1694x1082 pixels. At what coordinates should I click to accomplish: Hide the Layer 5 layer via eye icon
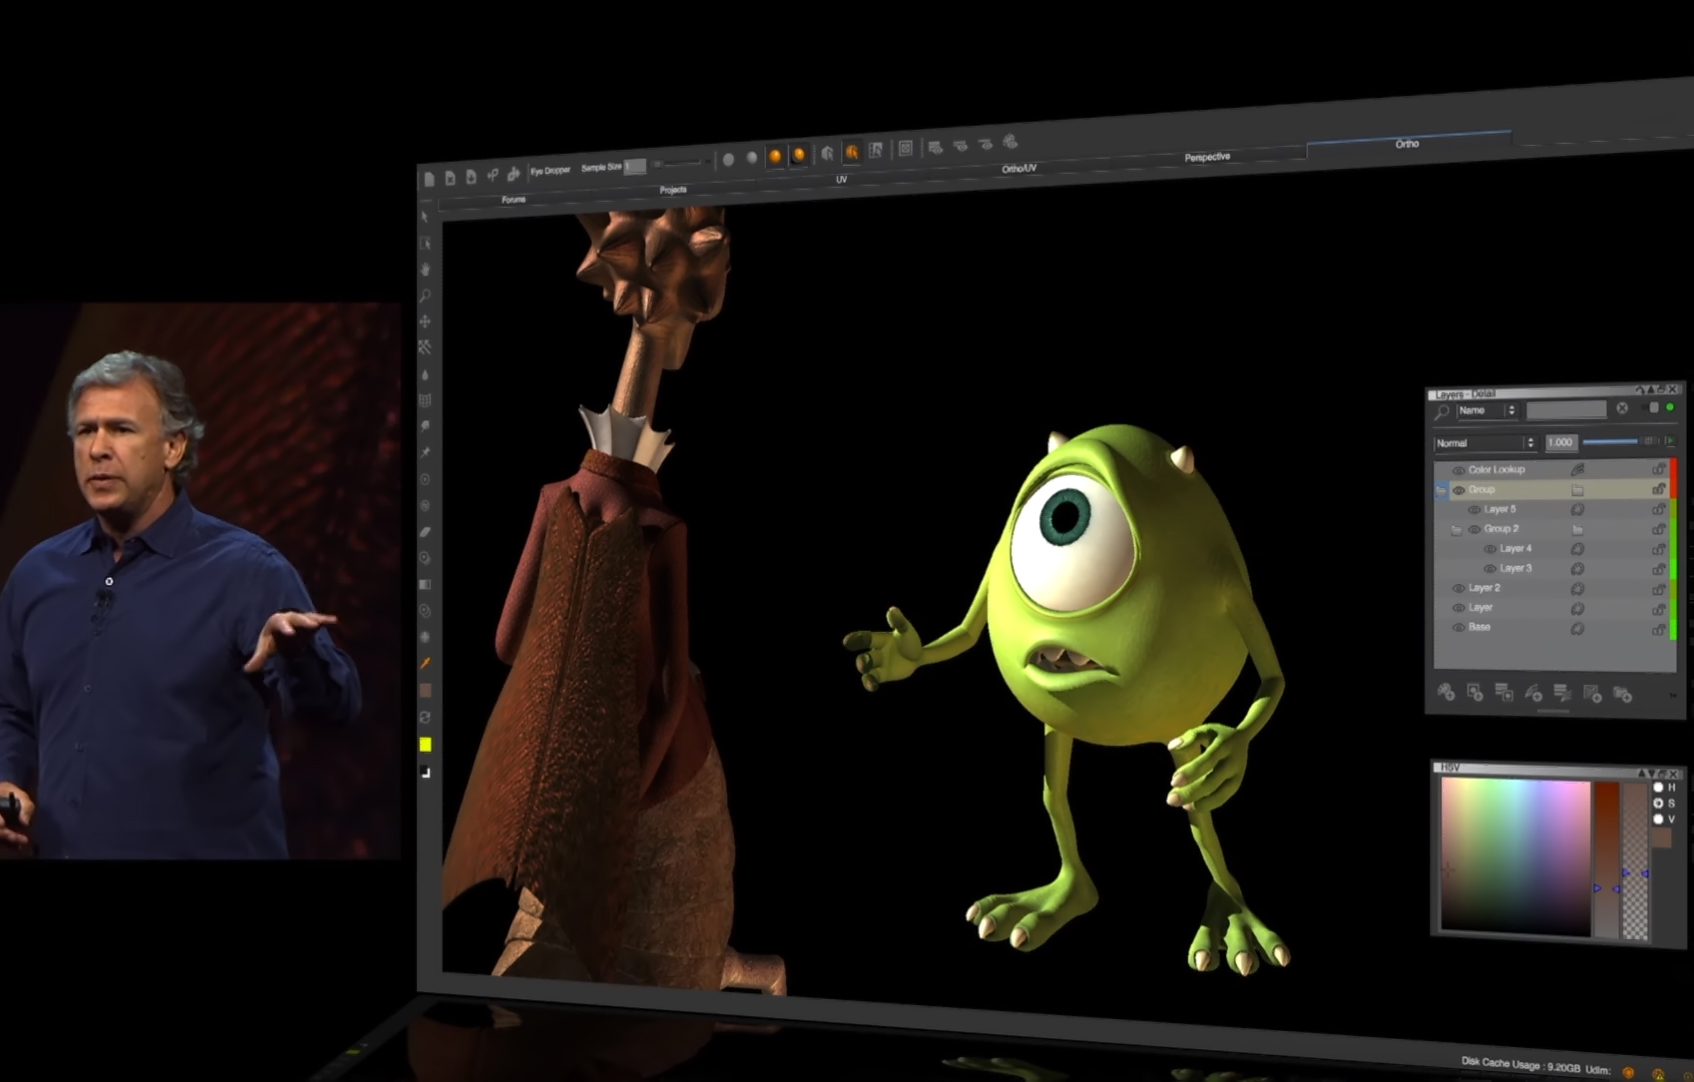(1474, 509)
